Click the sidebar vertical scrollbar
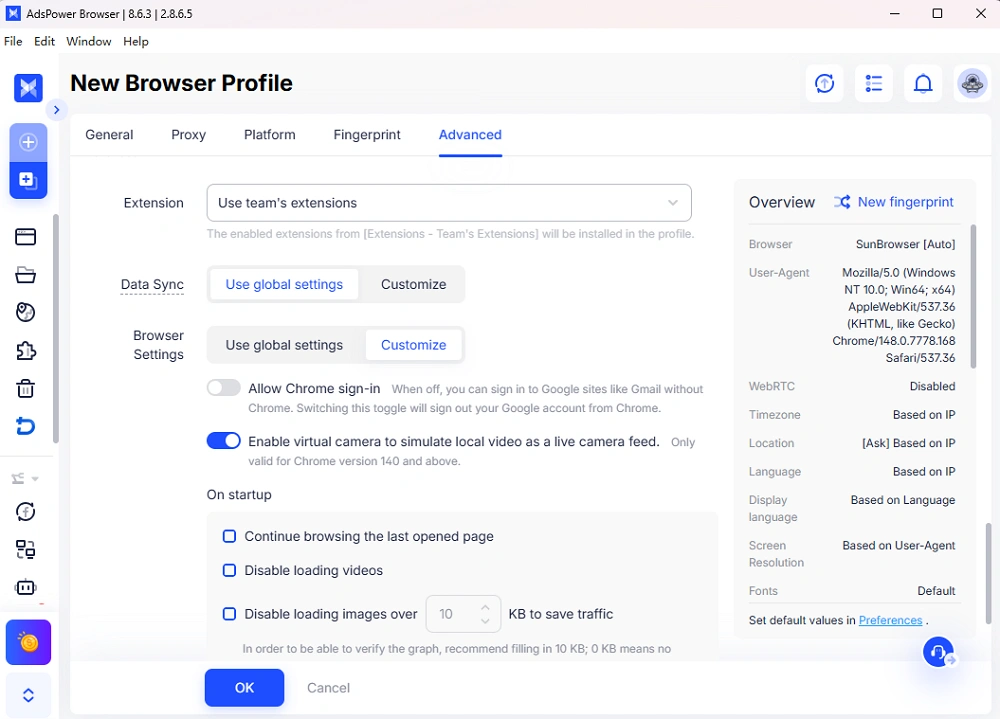The height and width of the screenshot is (719, 1000). coord(55,329)
